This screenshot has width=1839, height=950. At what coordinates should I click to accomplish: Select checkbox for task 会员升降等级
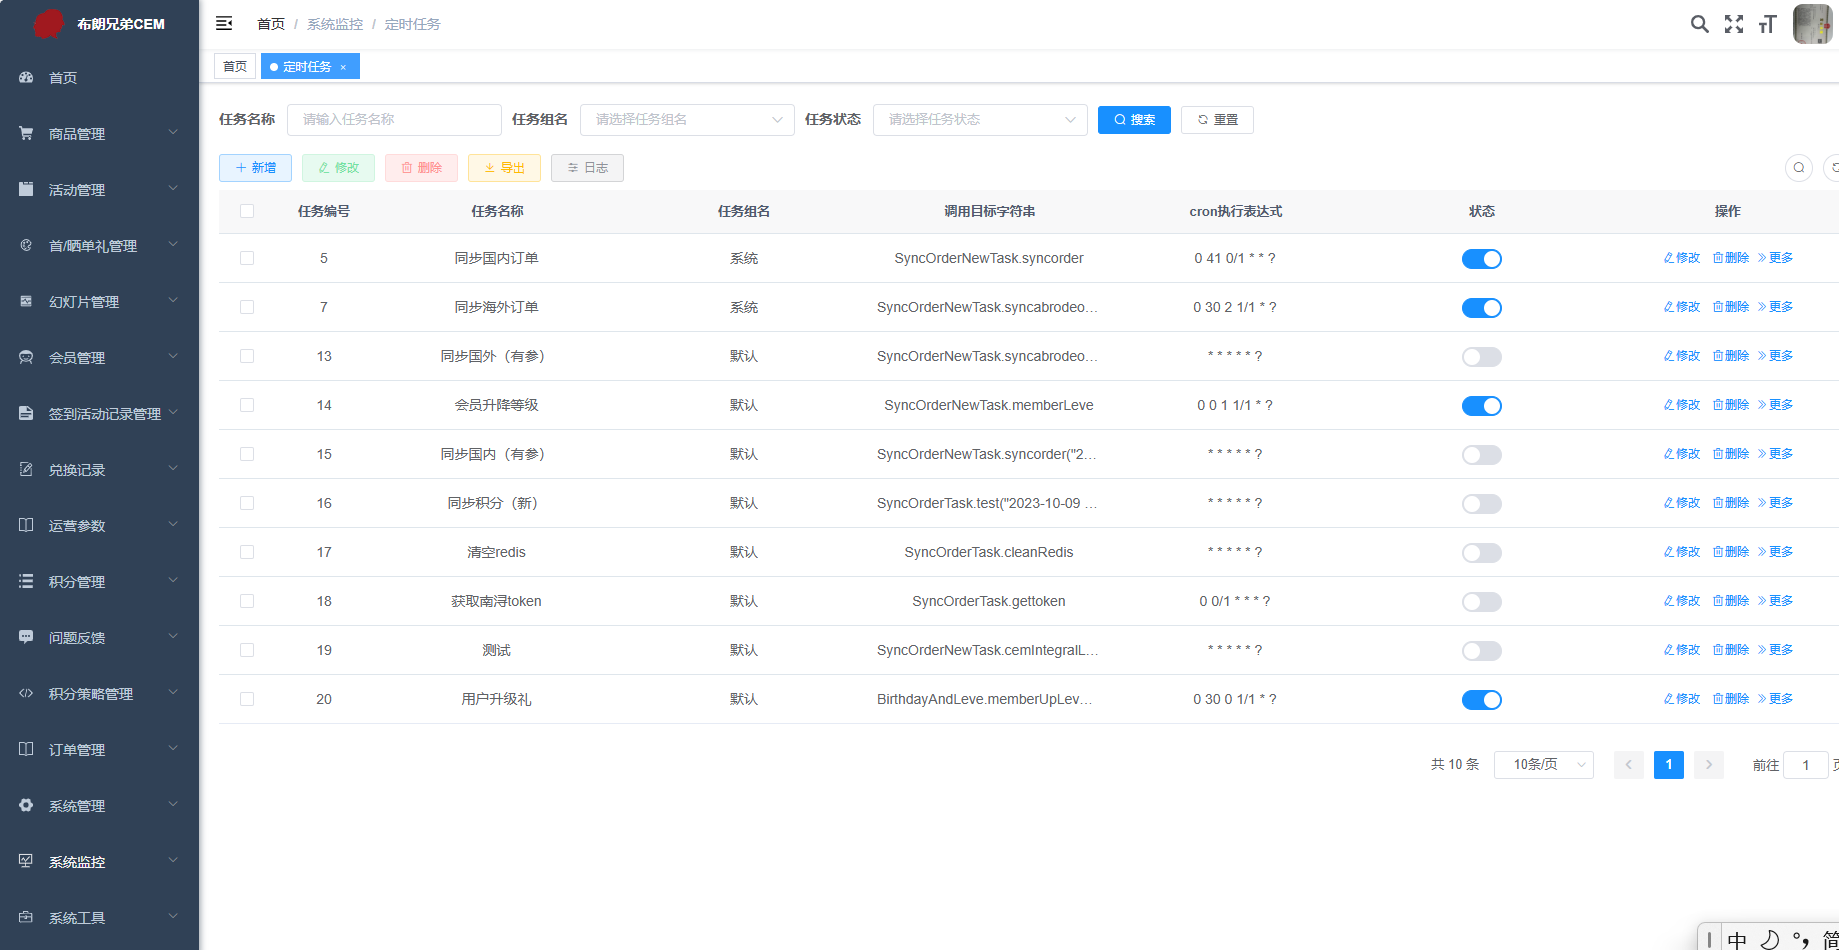[247, 405]
